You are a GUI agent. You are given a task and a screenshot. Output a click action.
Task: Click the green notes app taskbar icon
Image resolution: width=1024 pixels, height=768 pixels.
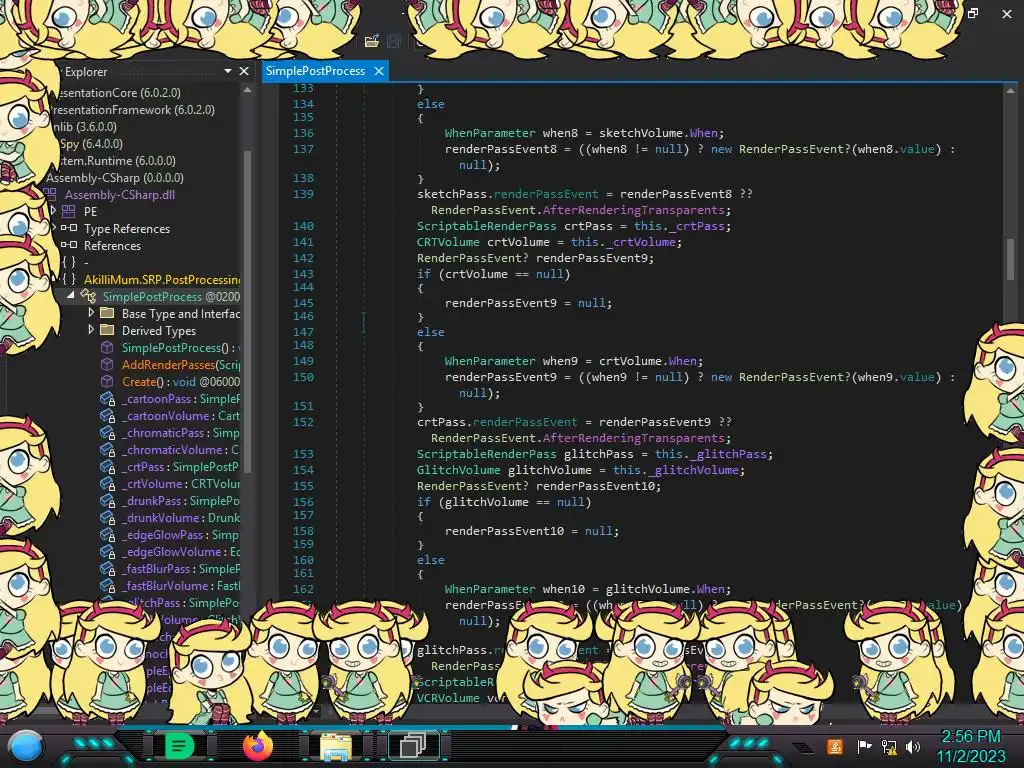click(178, 746)
